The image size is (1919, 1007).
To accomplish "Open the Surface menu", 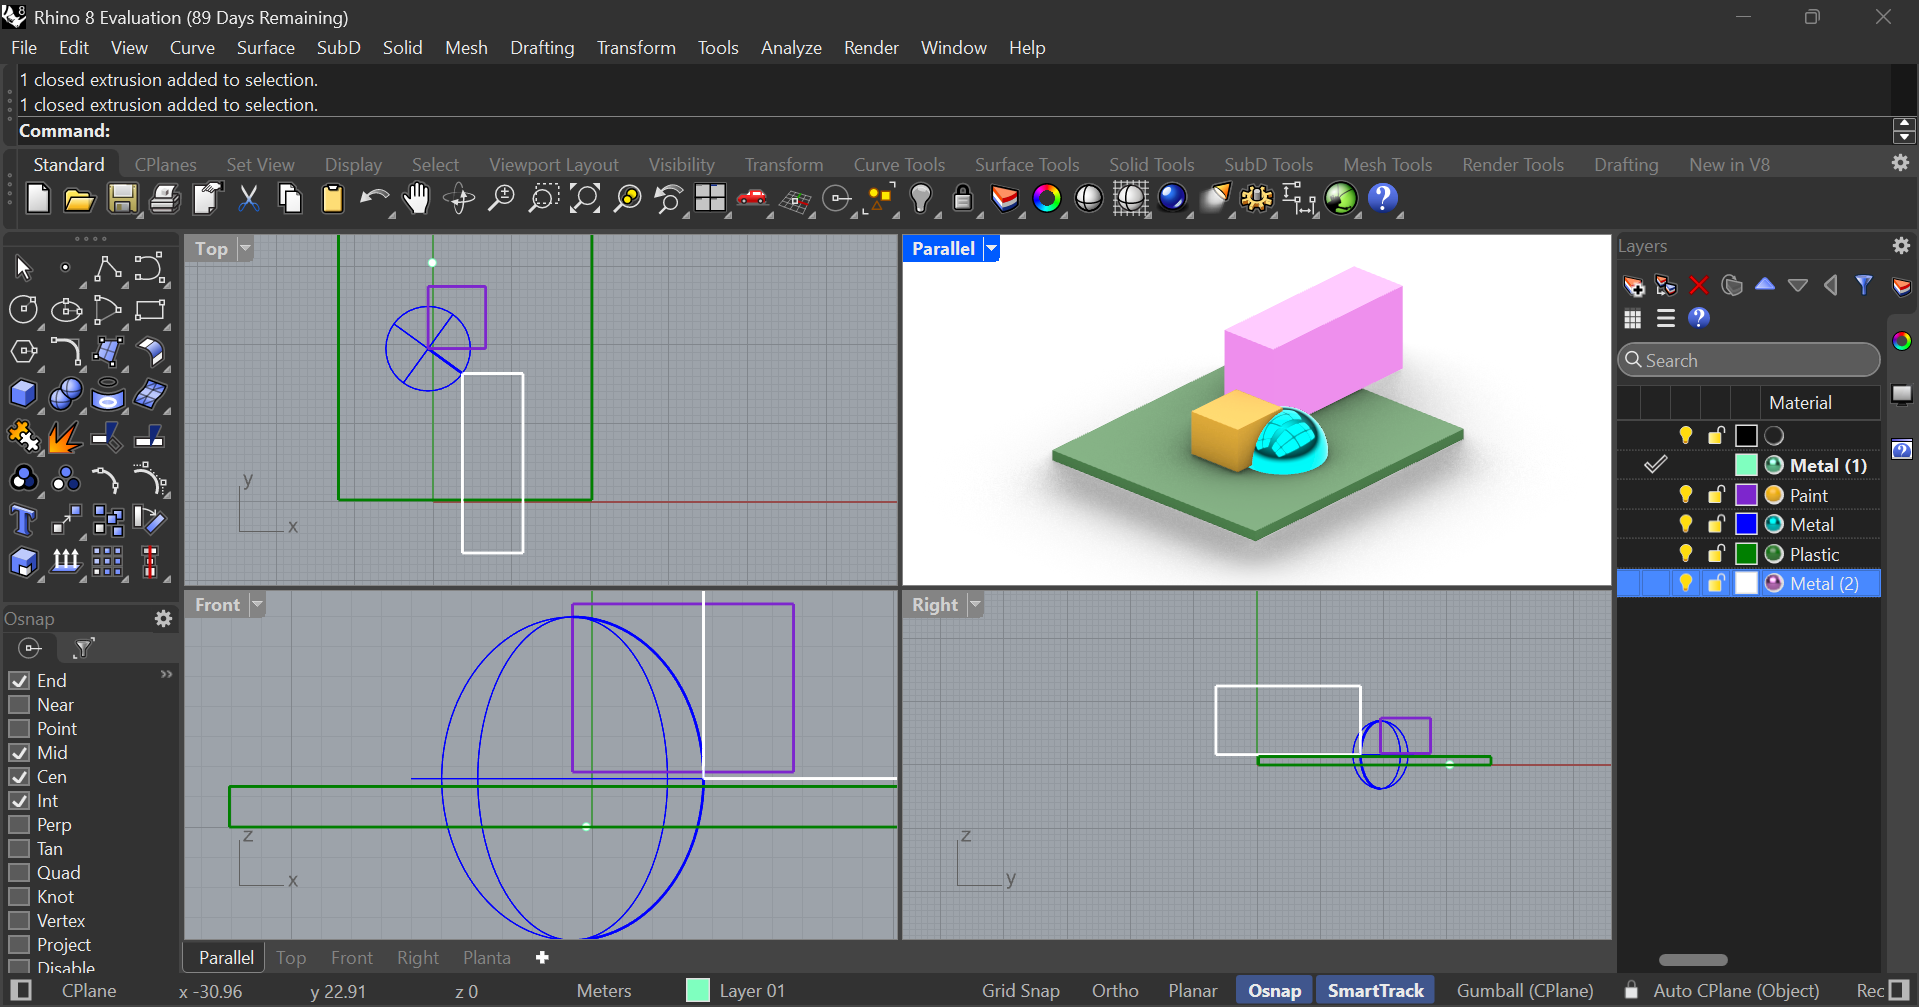I will [265, 48].
